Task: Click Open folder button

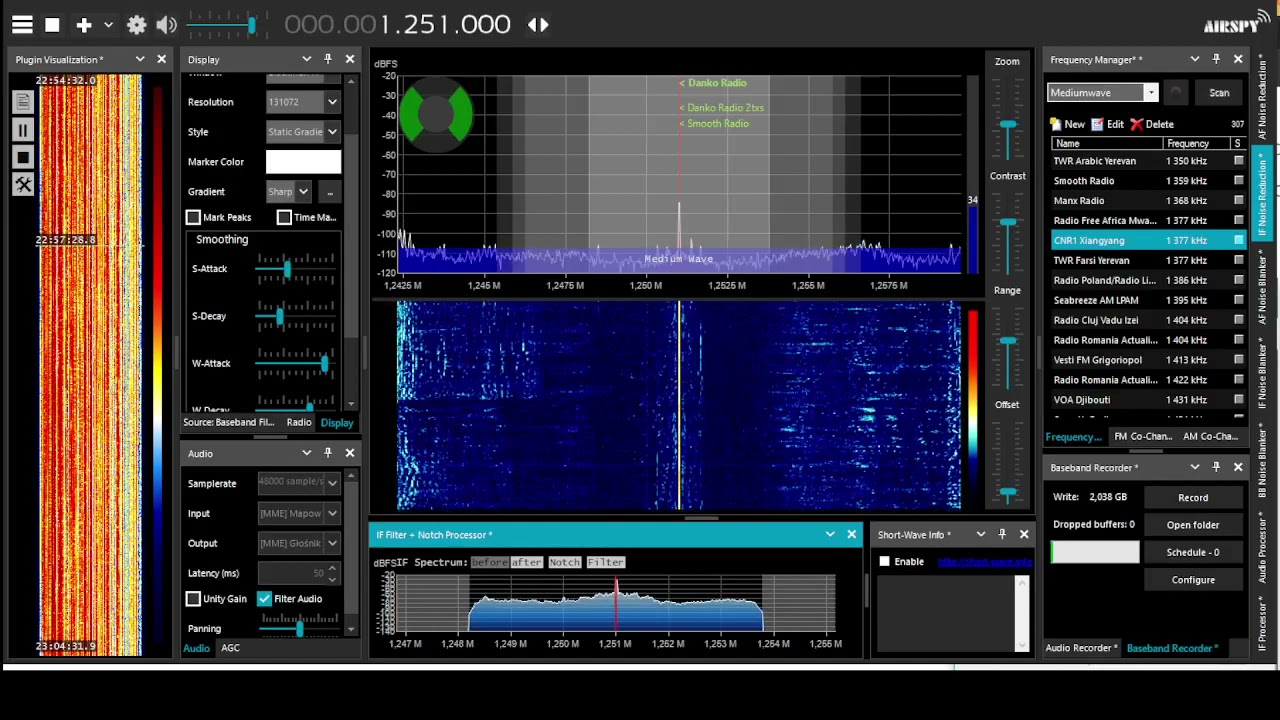Action: tap(1193, 525)
